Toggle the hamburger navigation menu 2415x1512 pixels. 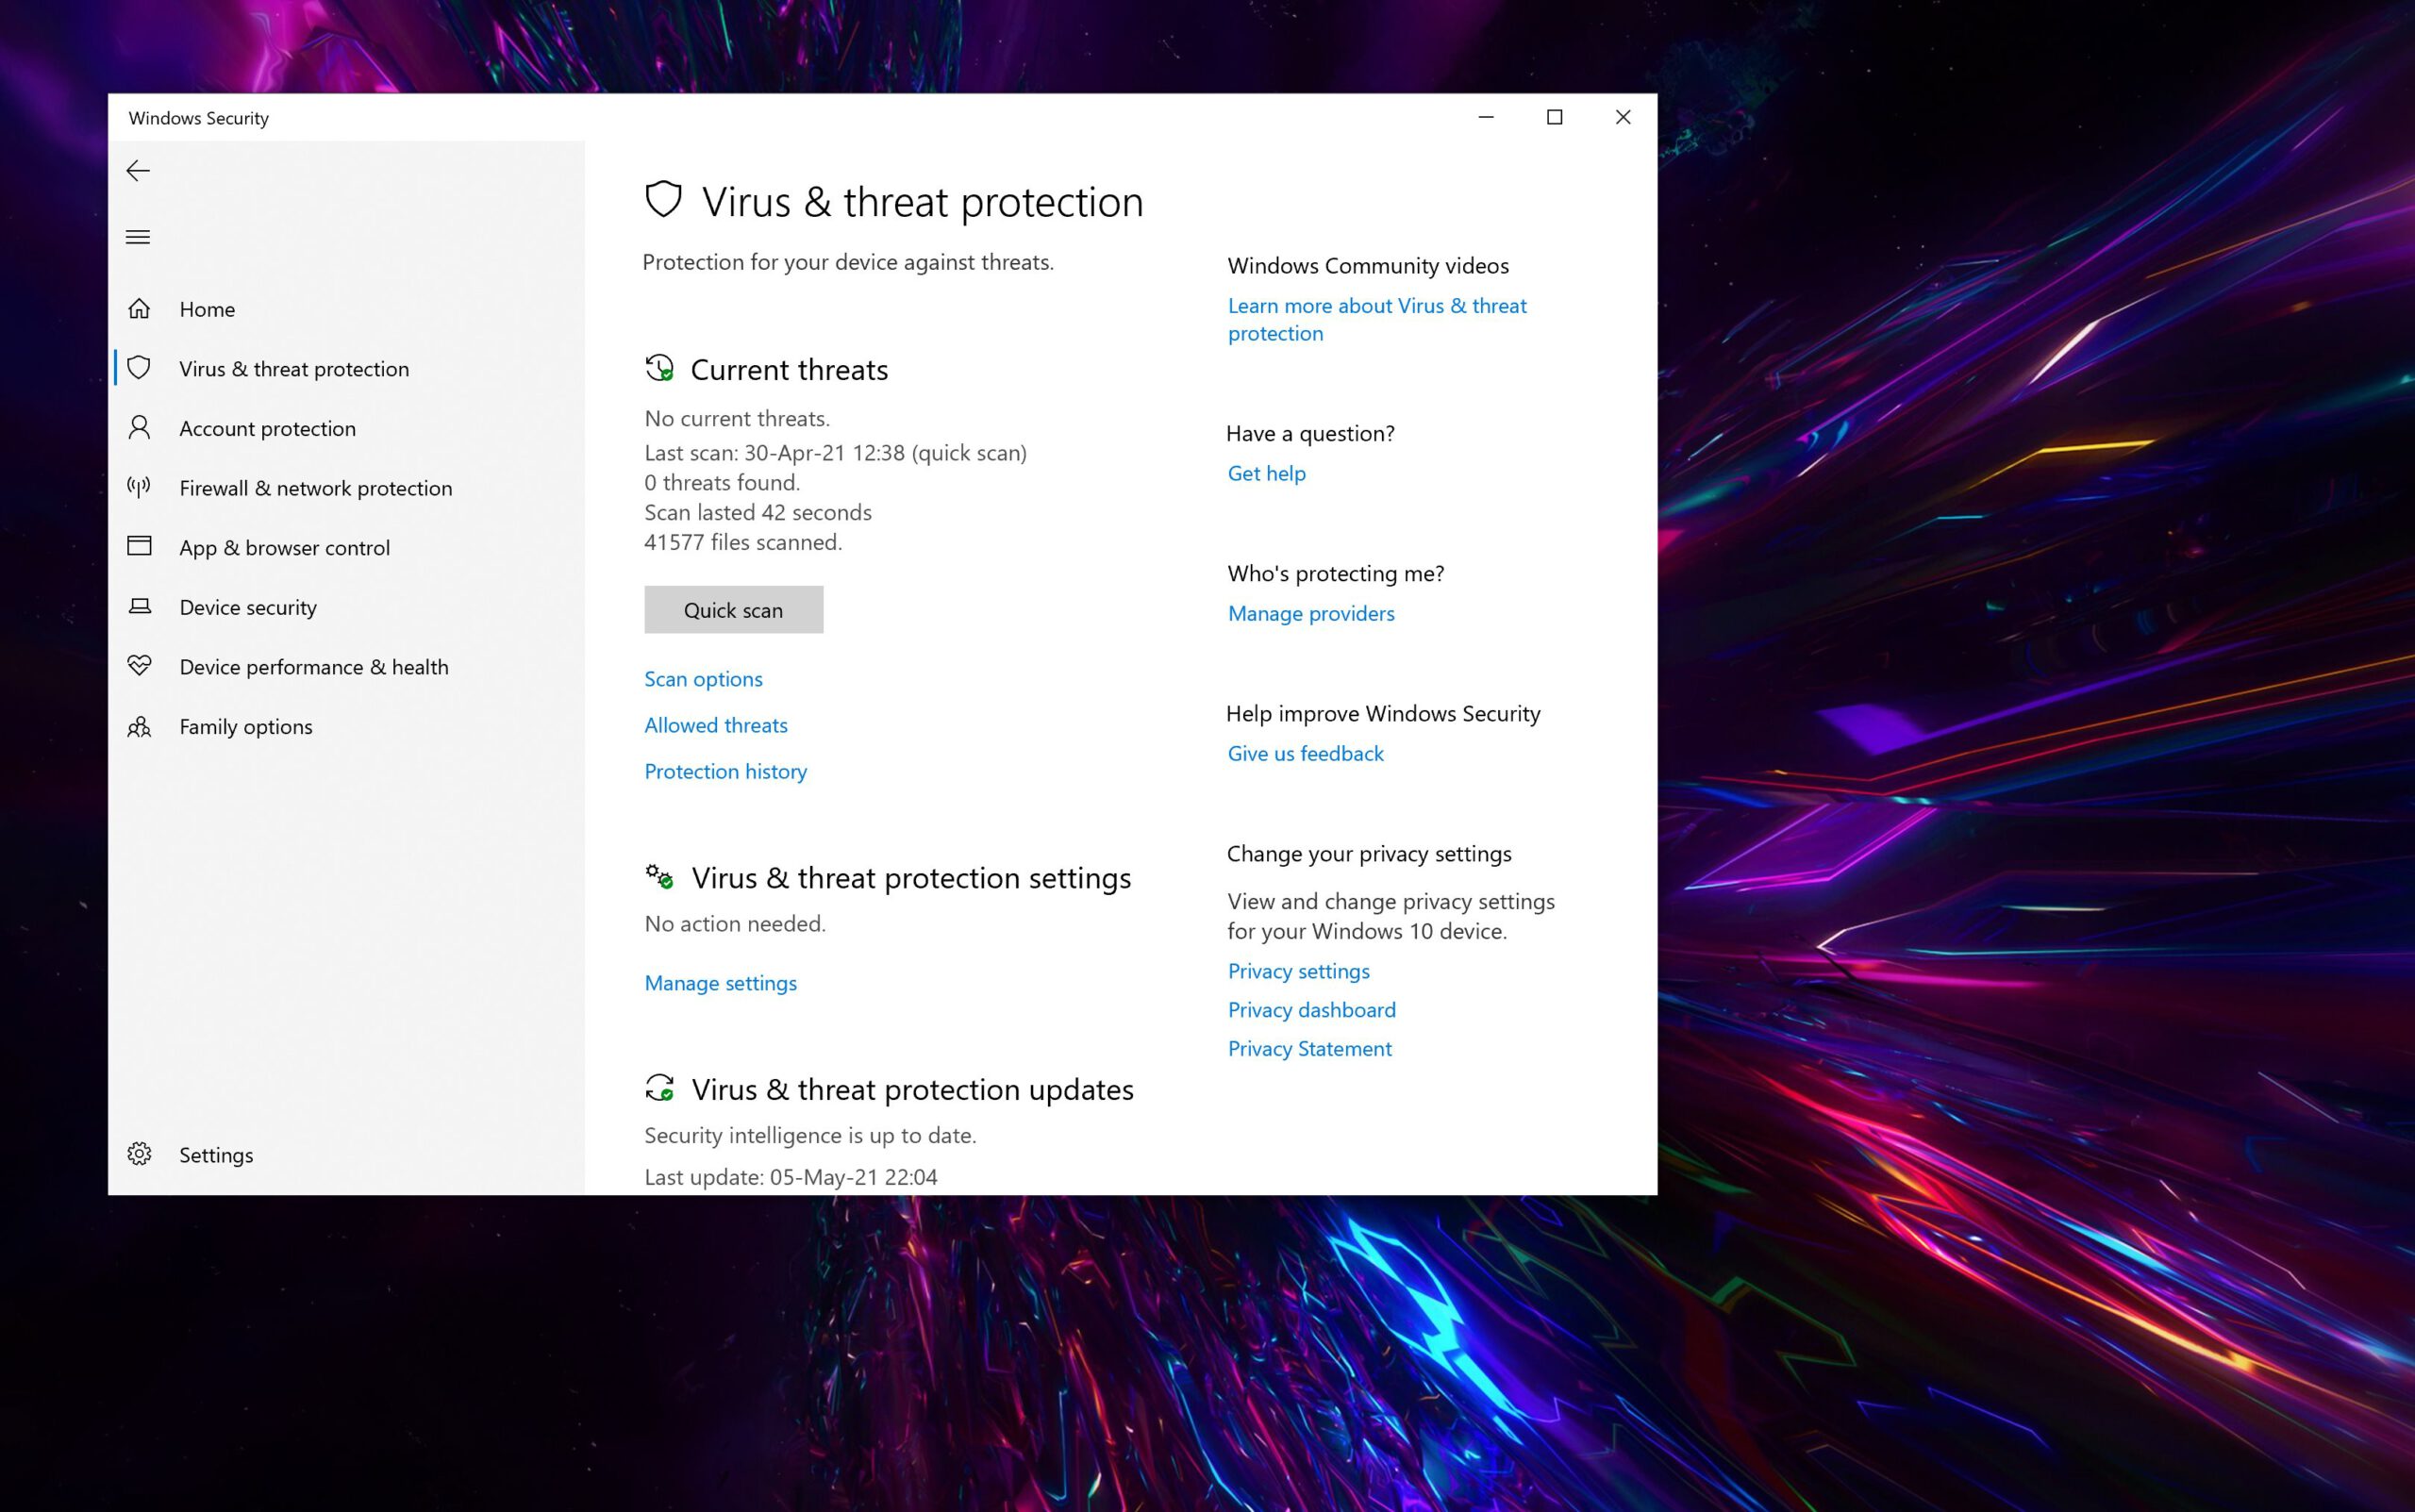pyautogui.click(x=138, y=237)
